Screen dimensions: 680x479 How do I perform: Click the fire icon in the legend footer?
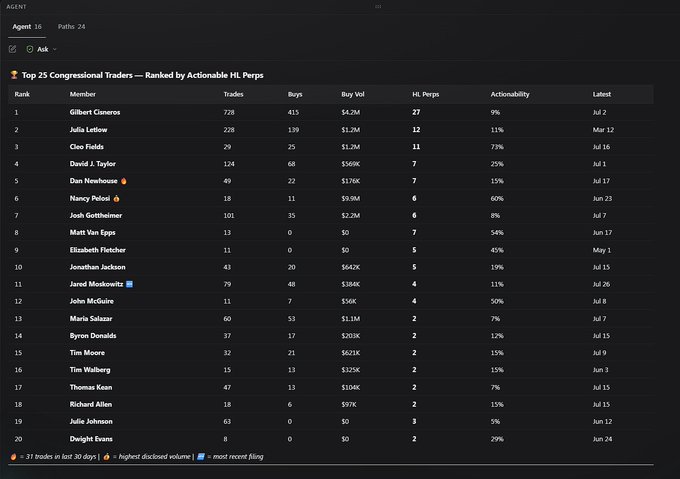tap(13, 456)
